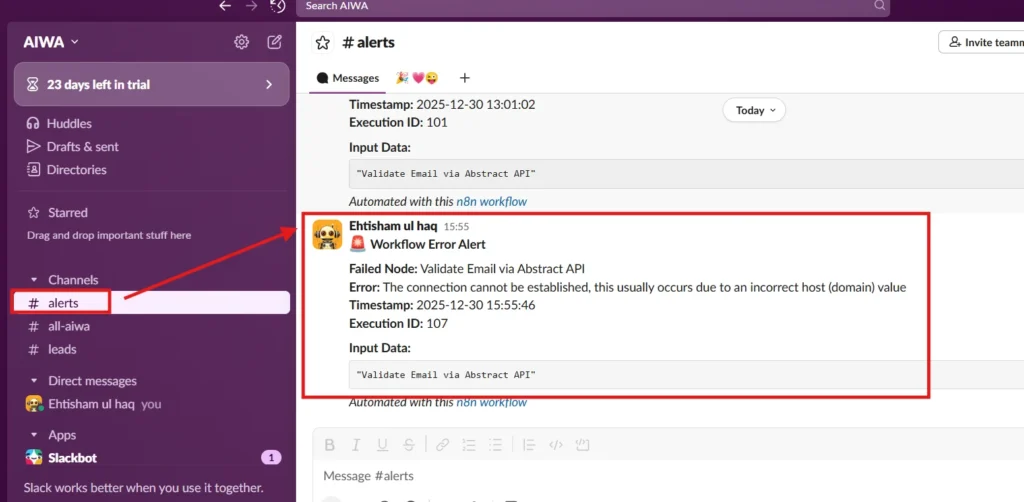
Task: Apply strikethrough formatting in composer
Action: coord(409,445)
